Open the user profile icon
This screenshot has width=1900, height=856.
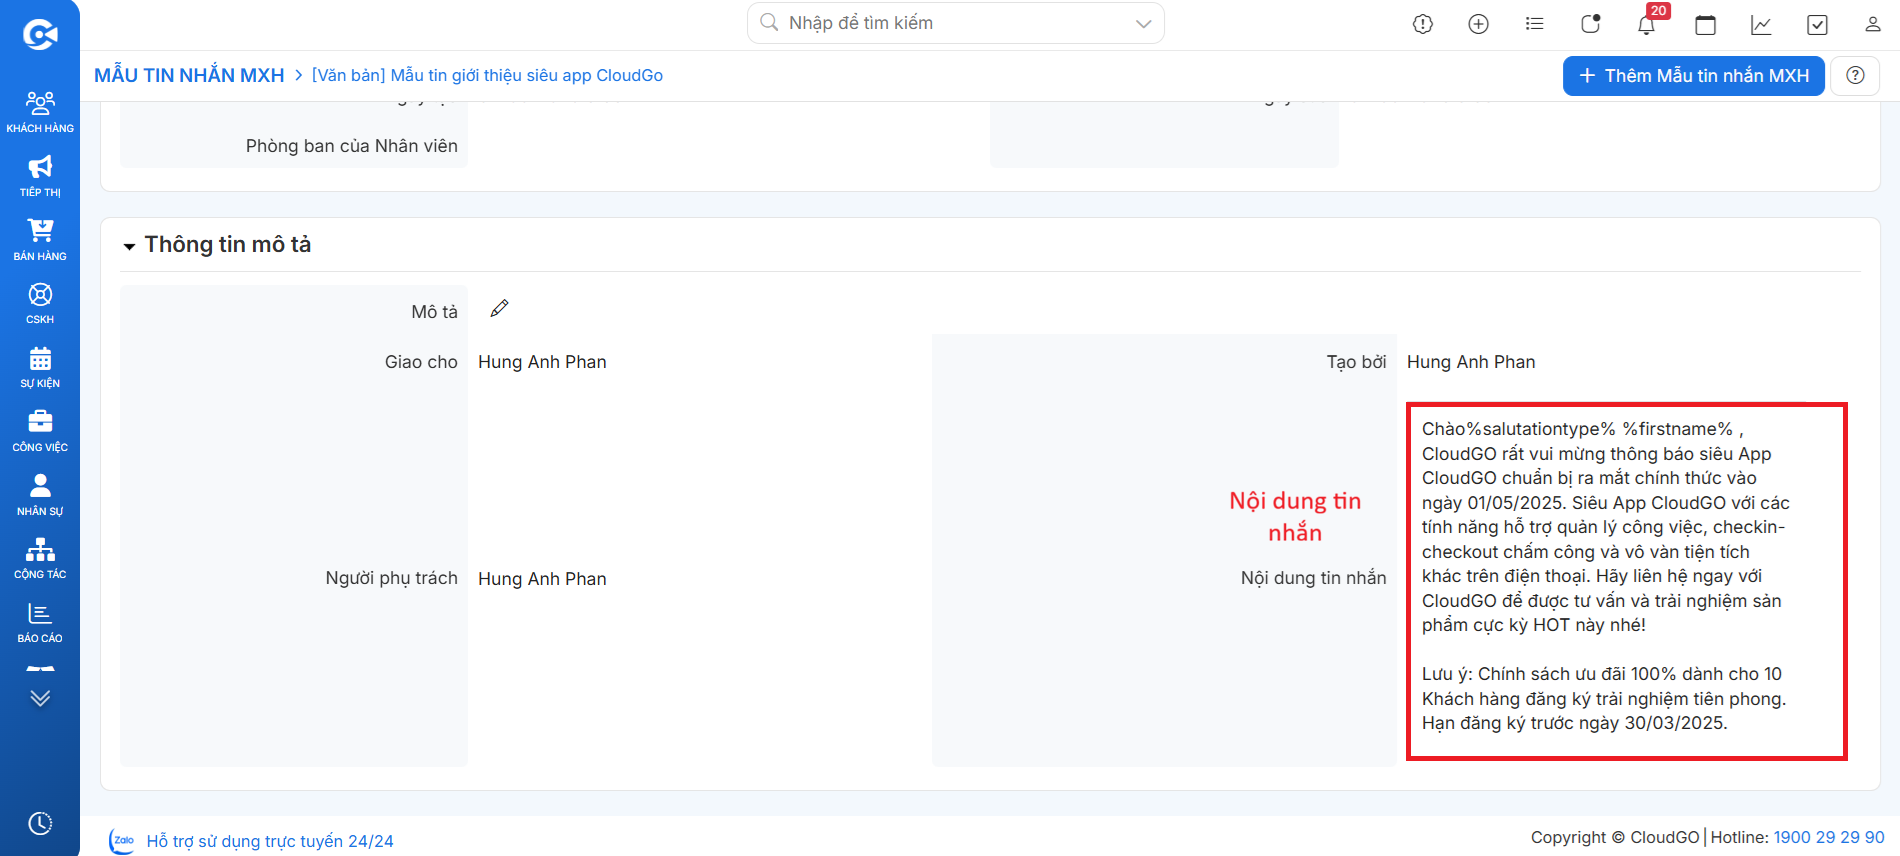(x=1873, y=24)
